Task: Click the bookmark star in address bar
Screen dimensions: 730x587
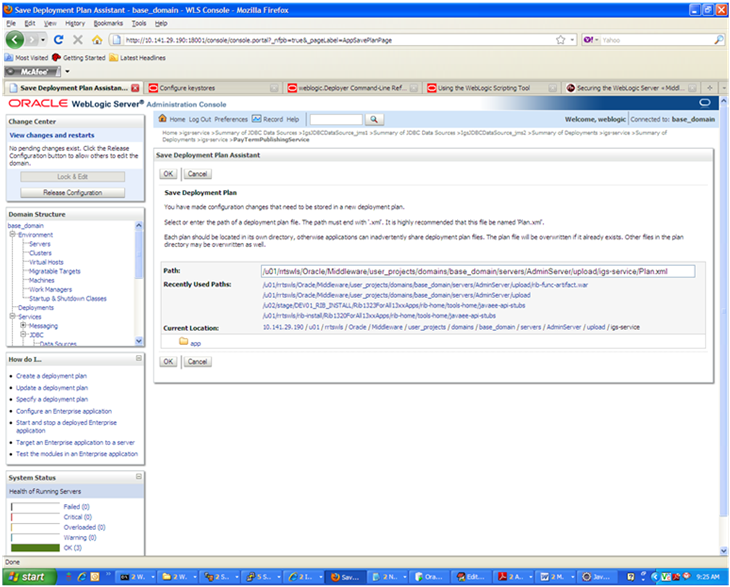Action: coord(561,40)
